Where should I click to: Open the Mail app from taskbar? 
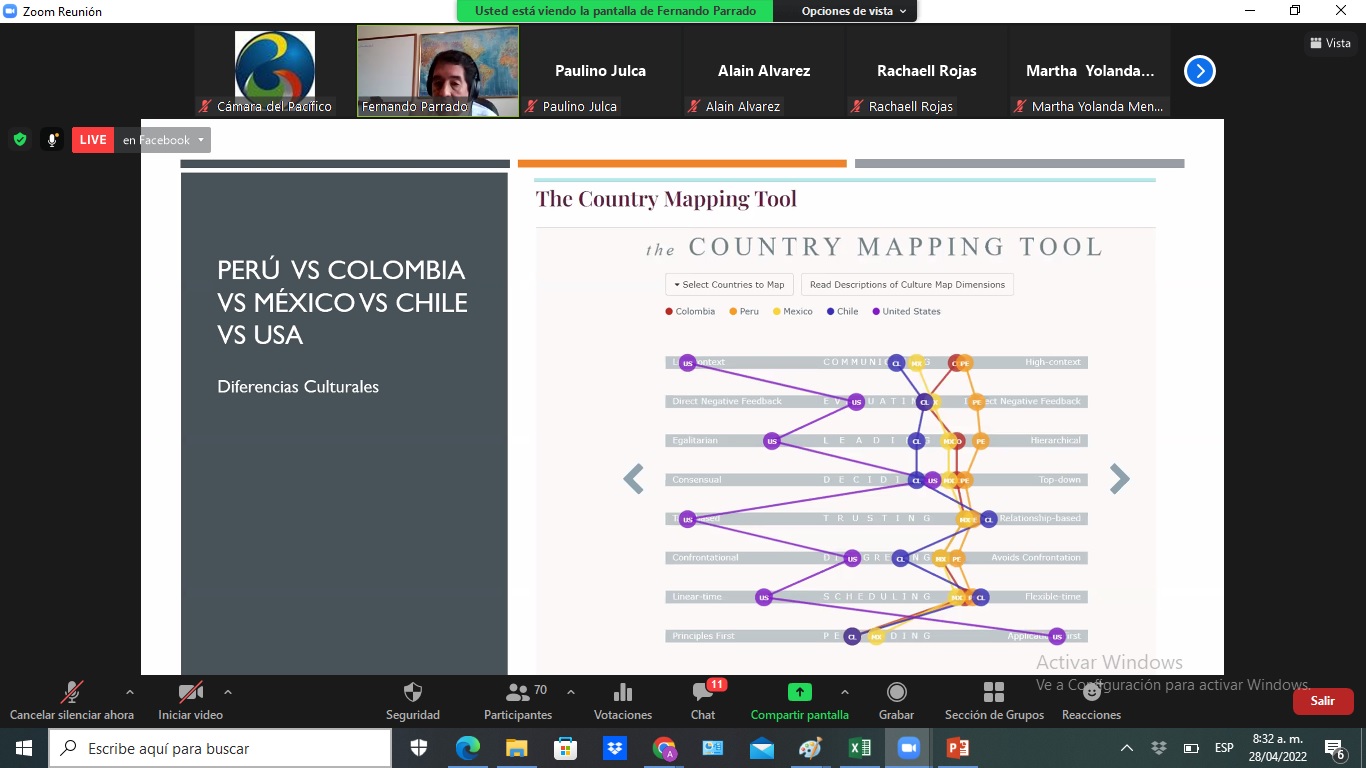[762, 748]
